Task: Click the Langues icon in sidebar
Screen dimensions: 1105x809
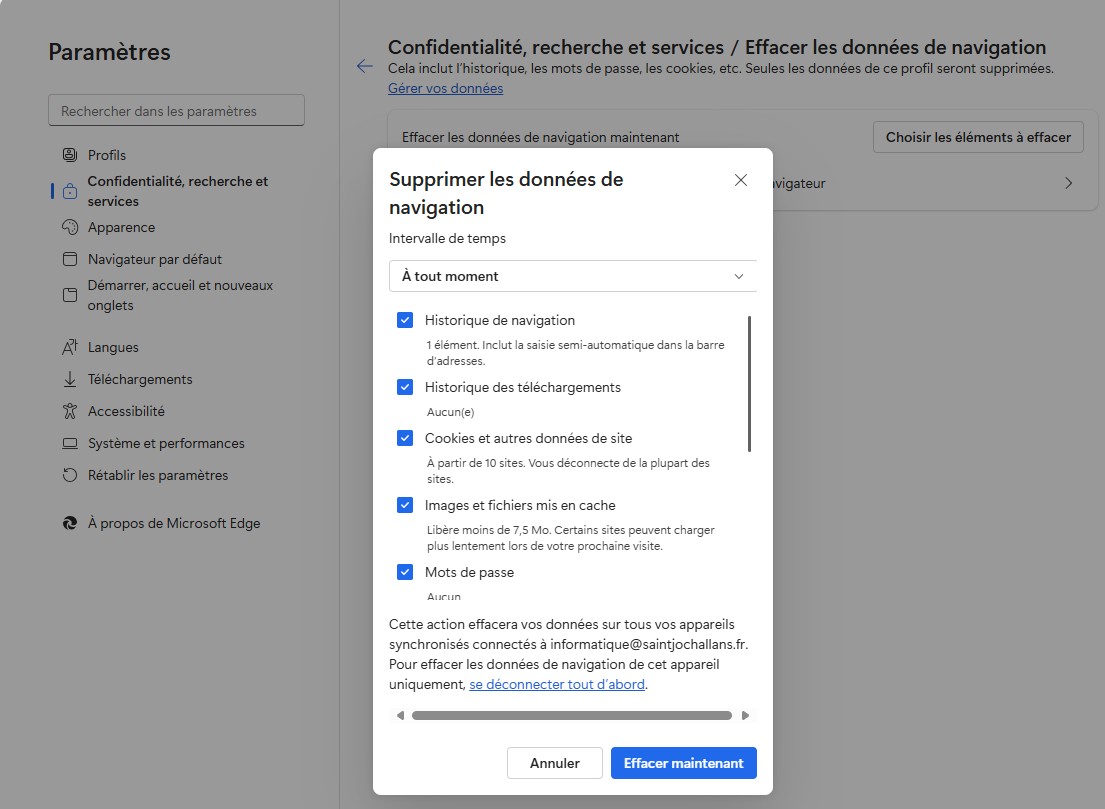Action: point(70,347)
